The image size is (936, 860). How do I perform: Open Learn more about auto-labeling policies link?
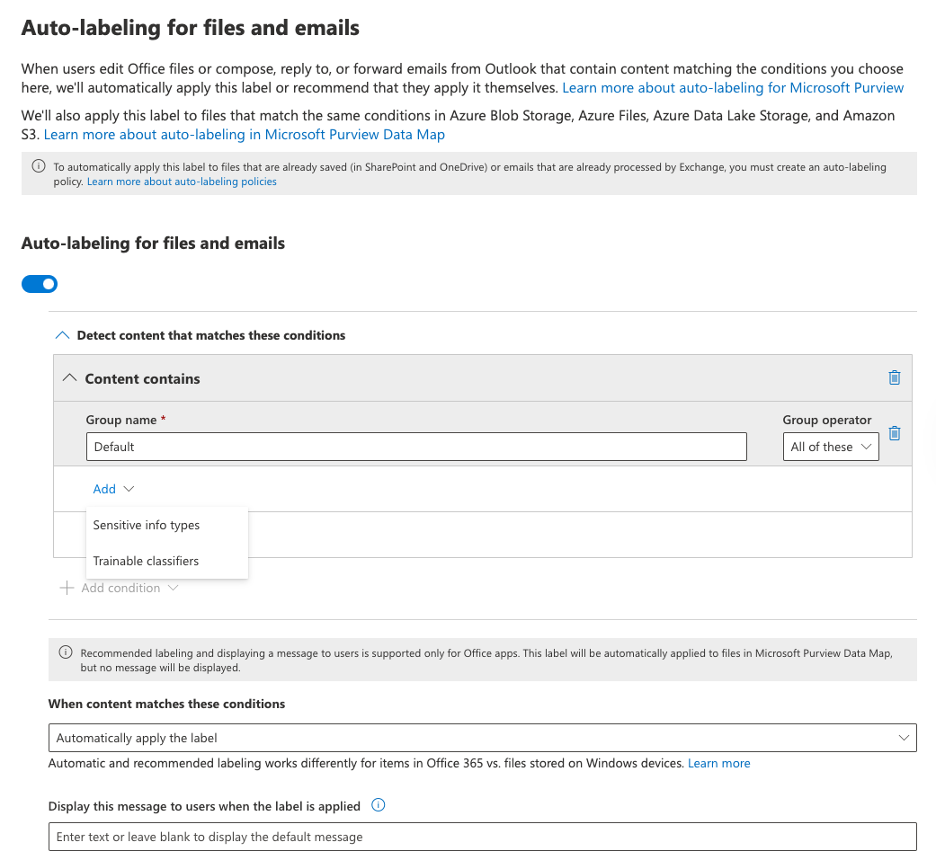pos(181,182)
